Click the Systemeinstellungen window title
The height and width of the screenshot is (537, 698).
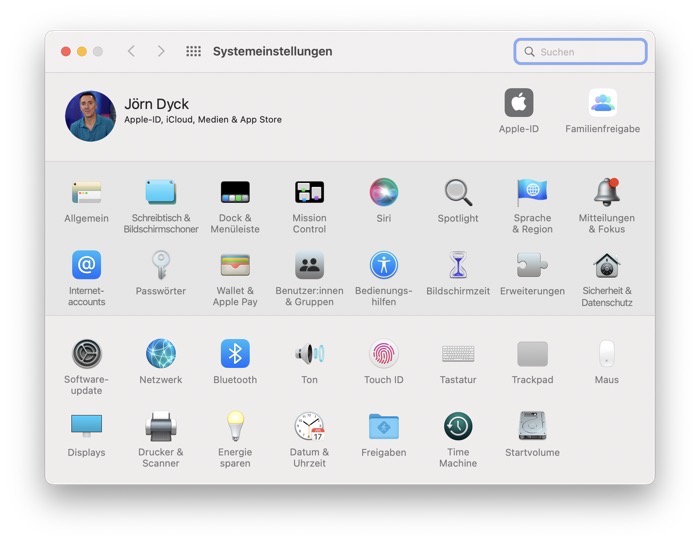[x=272, y=51]
